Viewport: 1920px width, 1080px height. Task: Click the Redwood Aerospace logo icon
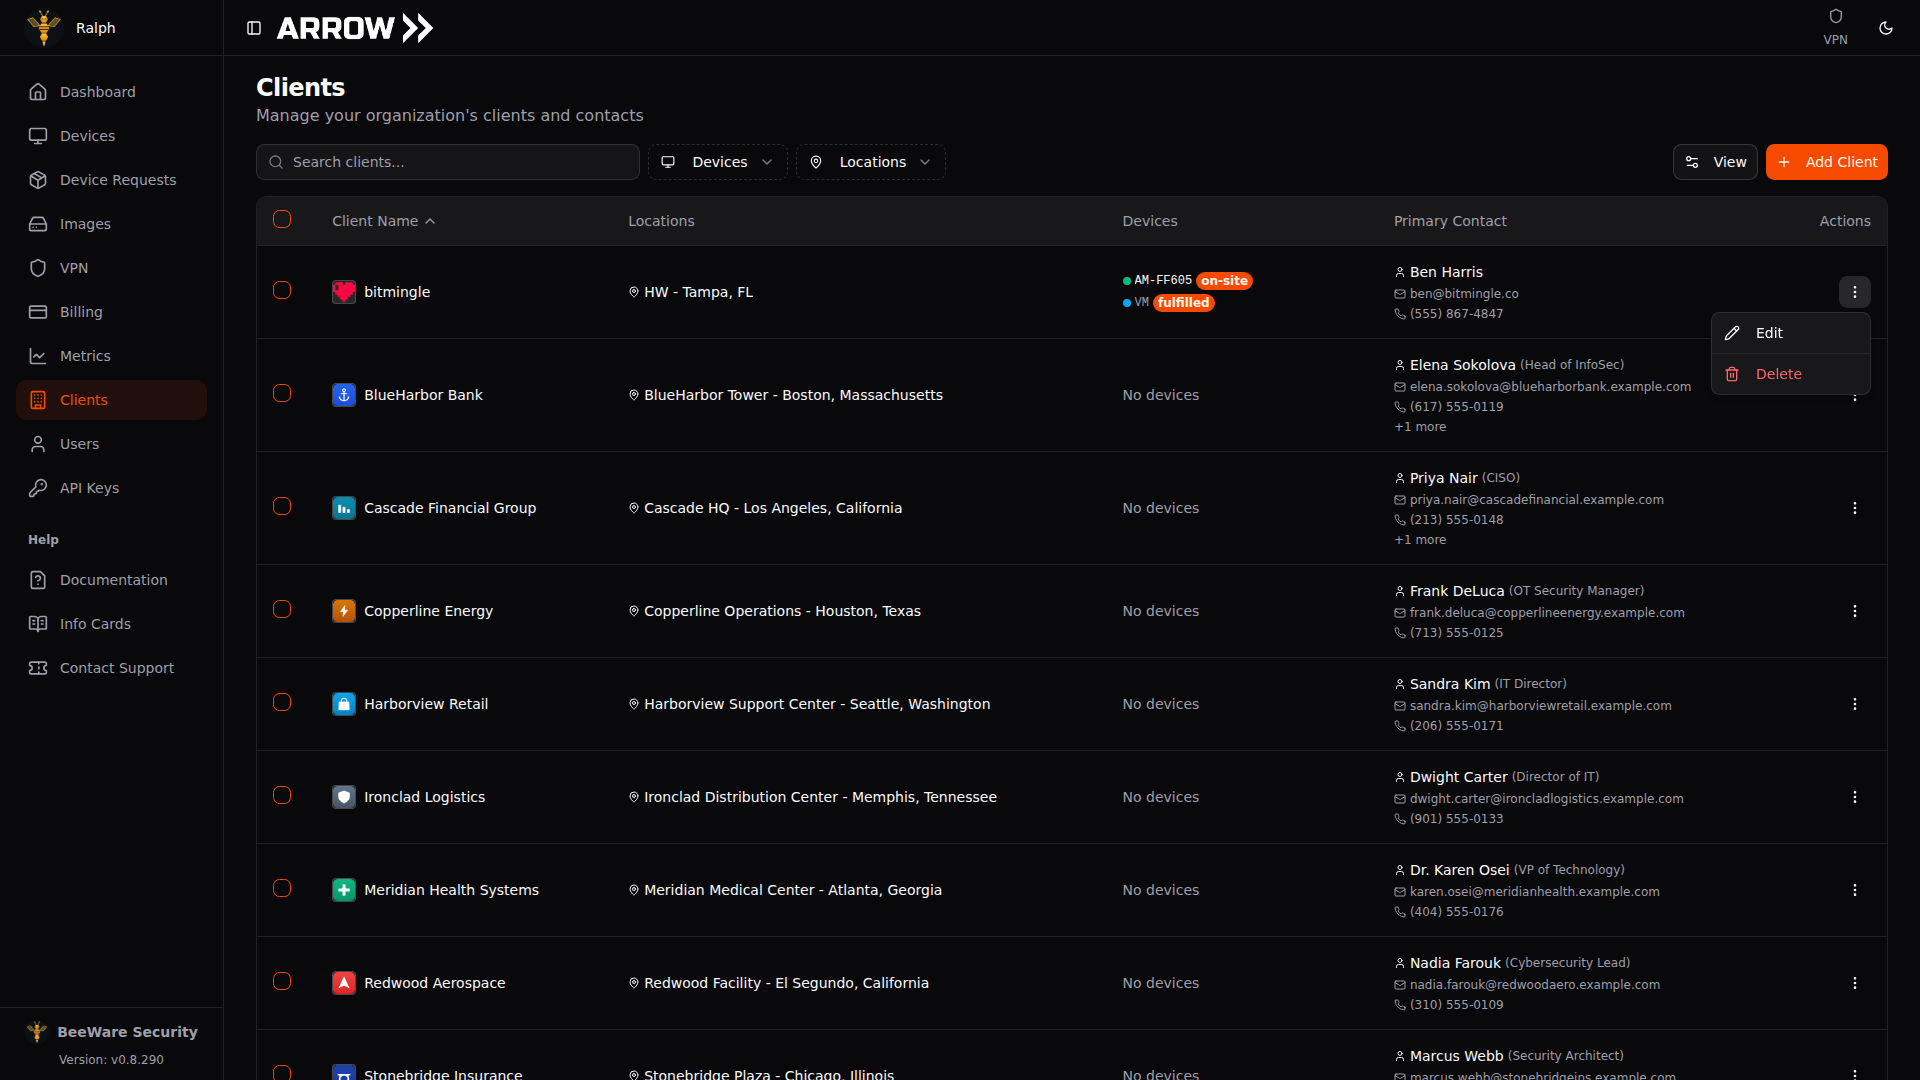pos(344,983)
